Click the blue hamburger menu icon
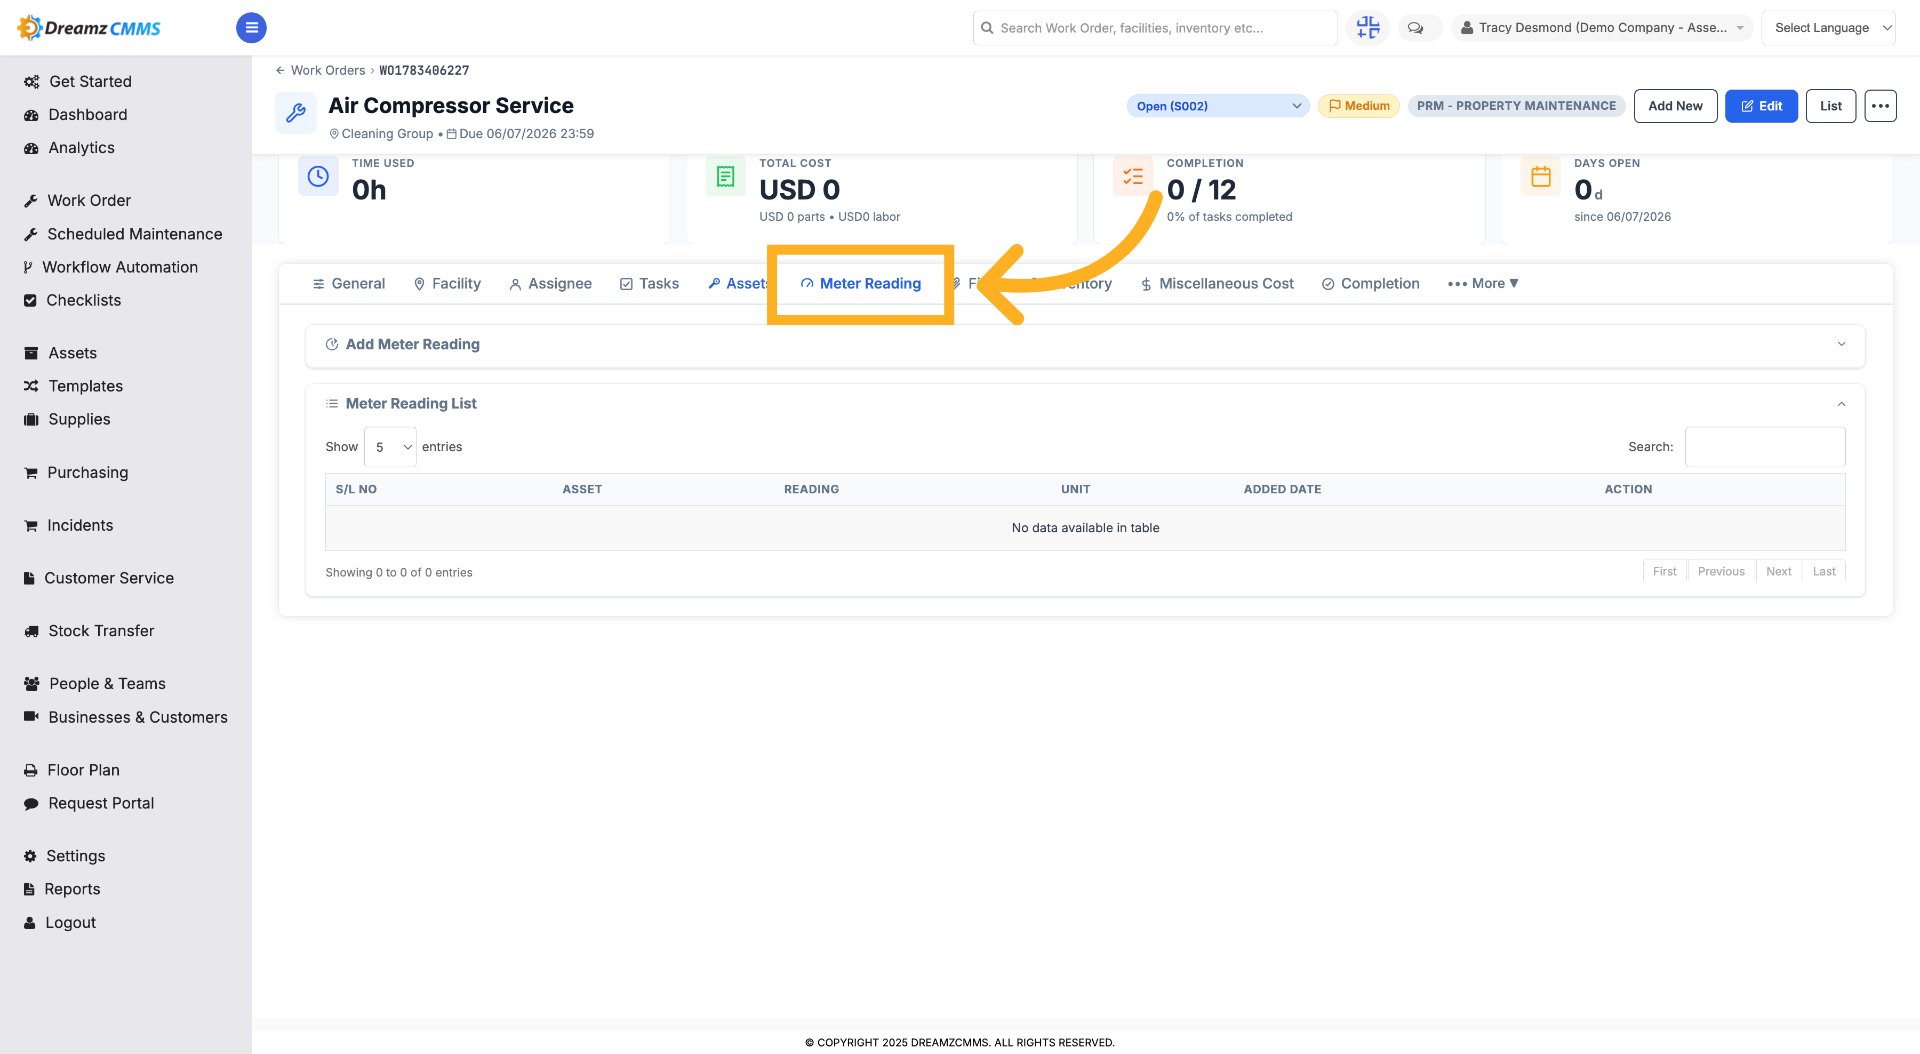 (251, 28)
